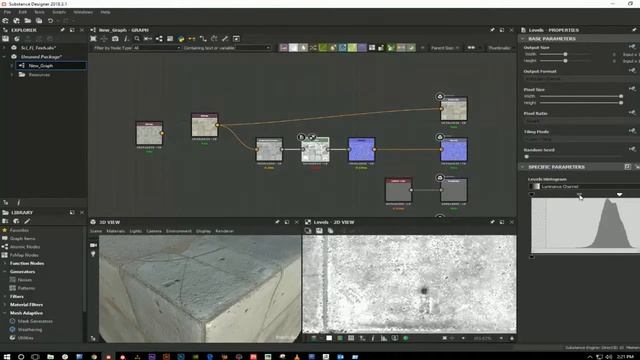
Task: Collapse the SPECIFIC PARAMETERS section
Action: click(x=522, y=167)
